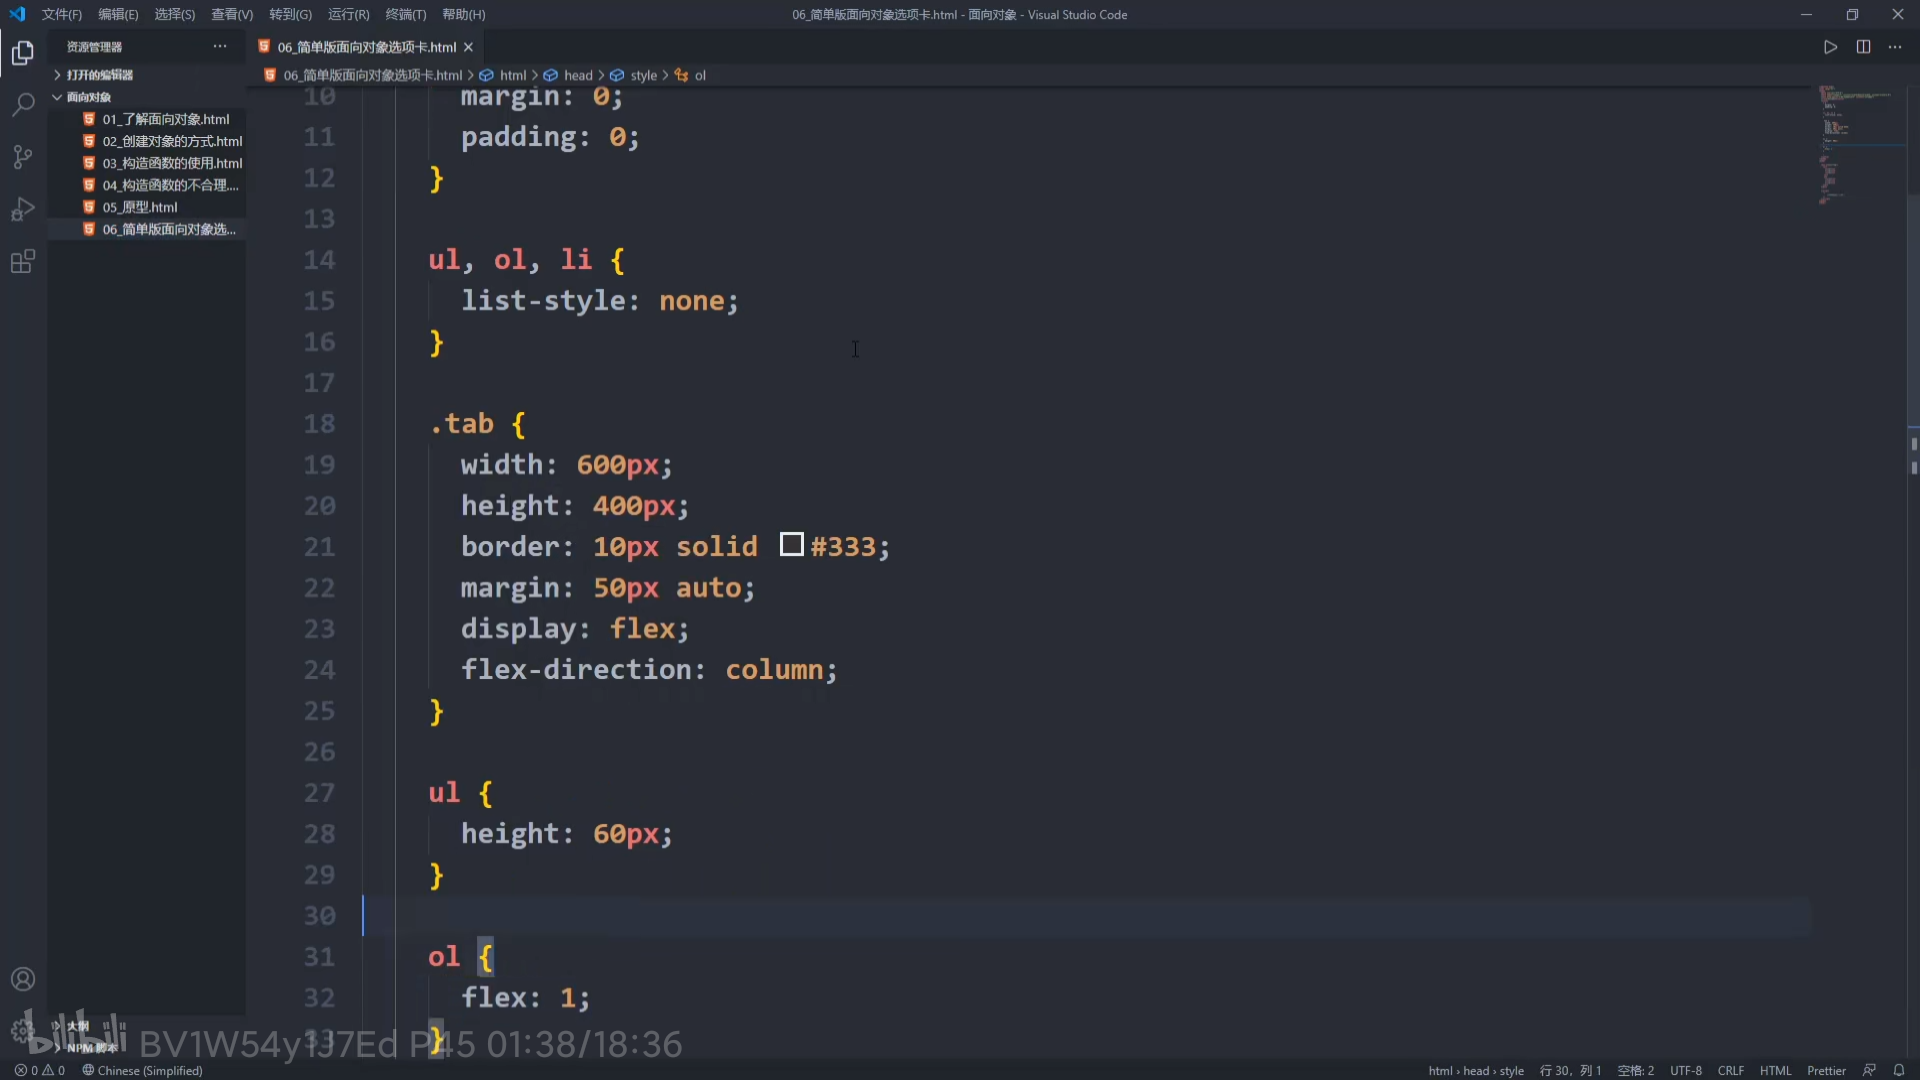
Task: Open 05_原型.html in the file tree
Action: point(140,207)
